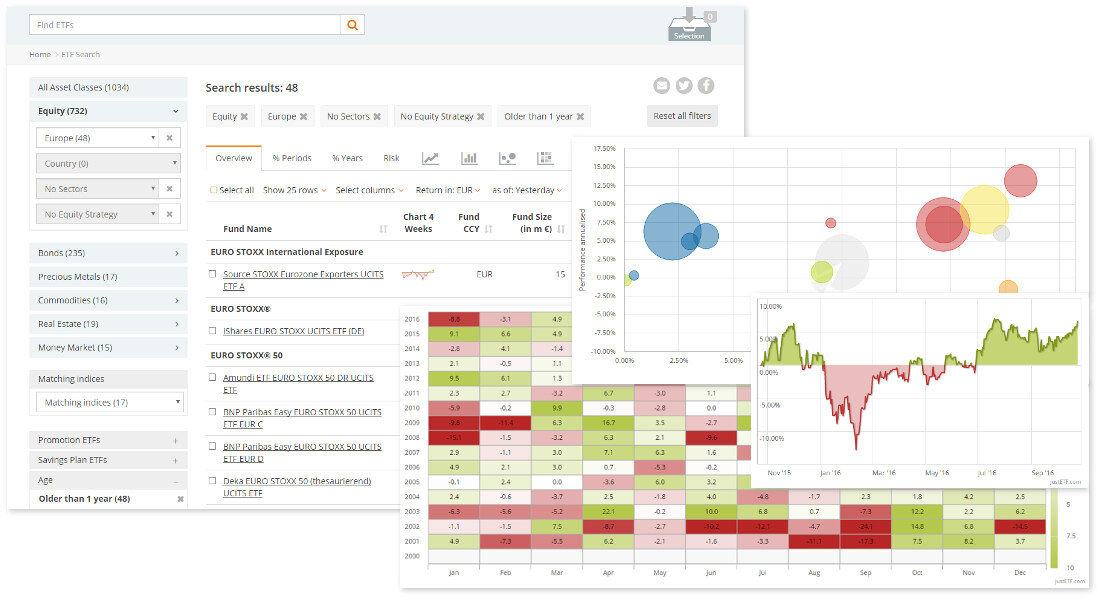Open the Matching indices (17) combo box
Screen dimensions: 1100x611
click(110, 402)
